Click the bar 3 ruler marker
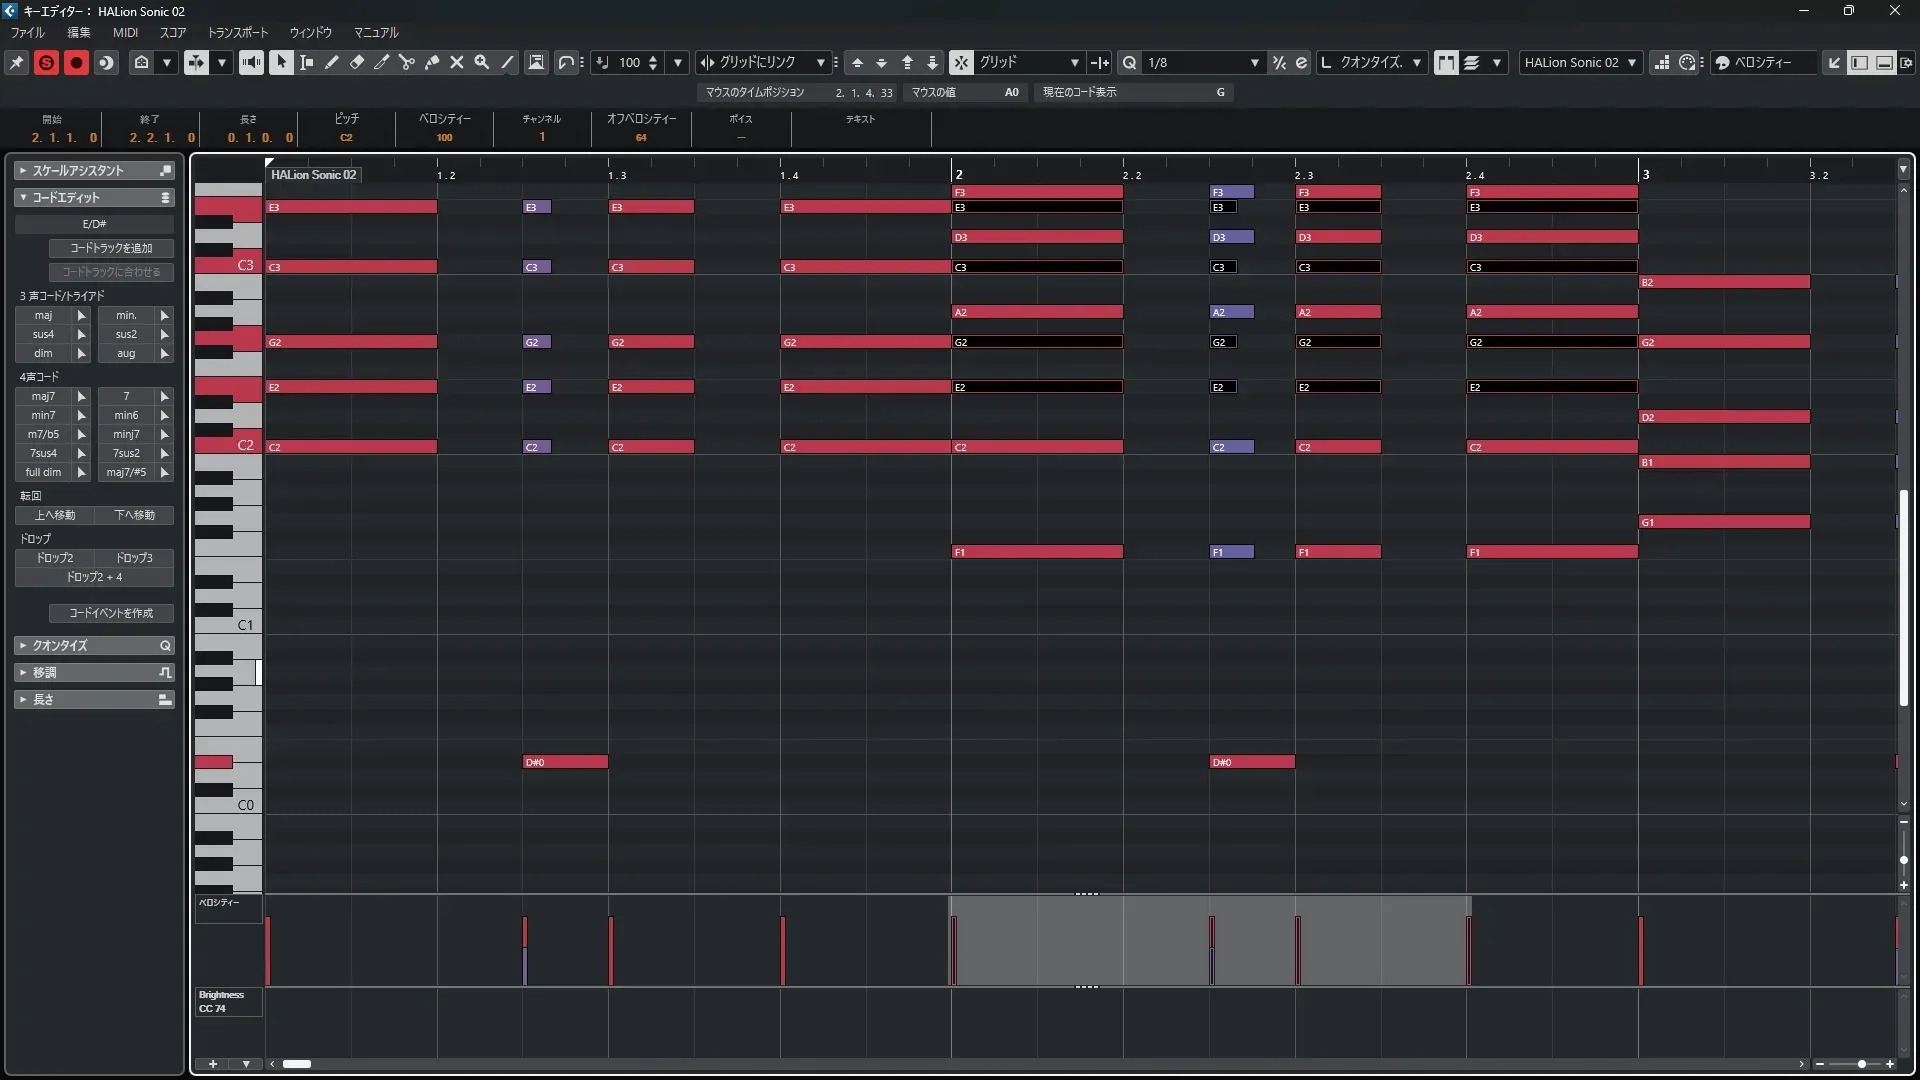The height and width of the screenshot is (1080, 1920). [x=1645, y=174]
